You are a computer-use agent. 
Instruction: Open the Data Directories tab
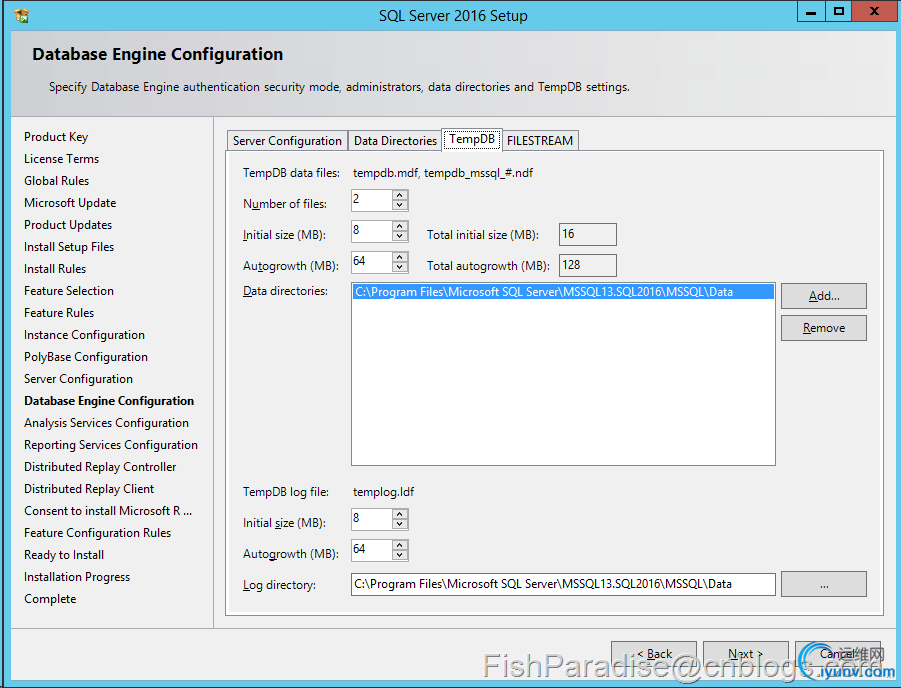[395, 141]
